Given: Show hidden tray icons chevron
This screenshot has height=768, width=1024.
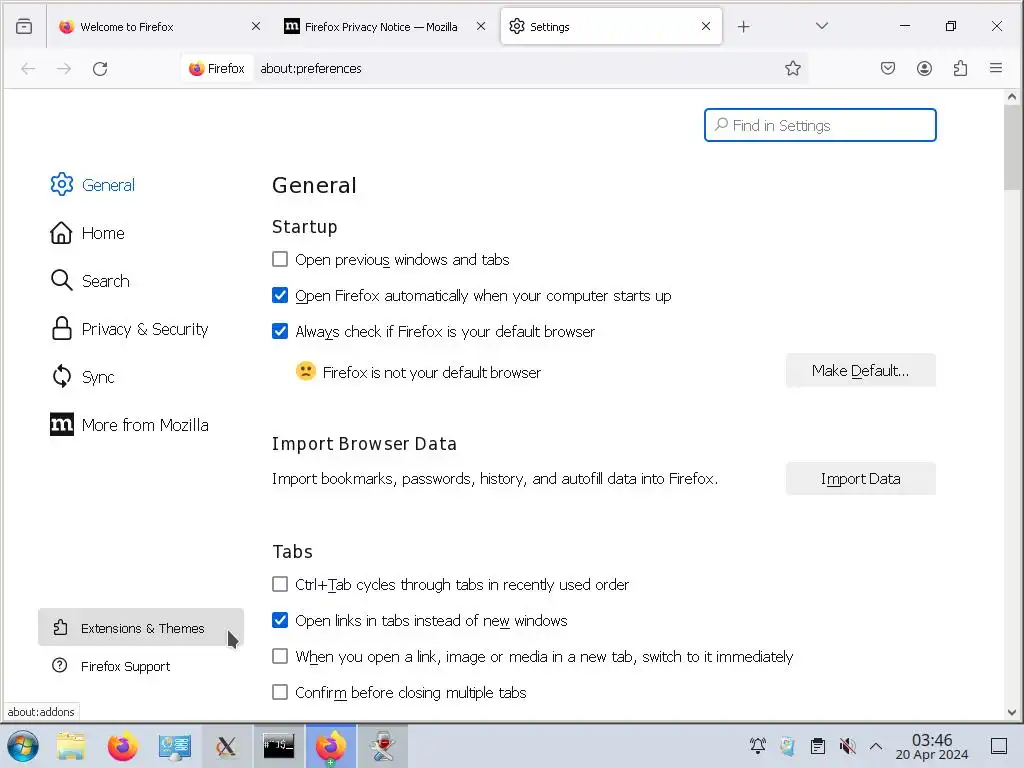Looking at the screenshot, I should coord(876,746).
